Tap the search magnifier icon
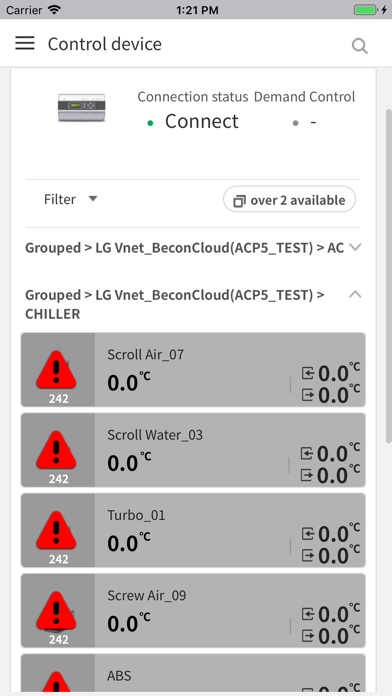 (360, 46)
